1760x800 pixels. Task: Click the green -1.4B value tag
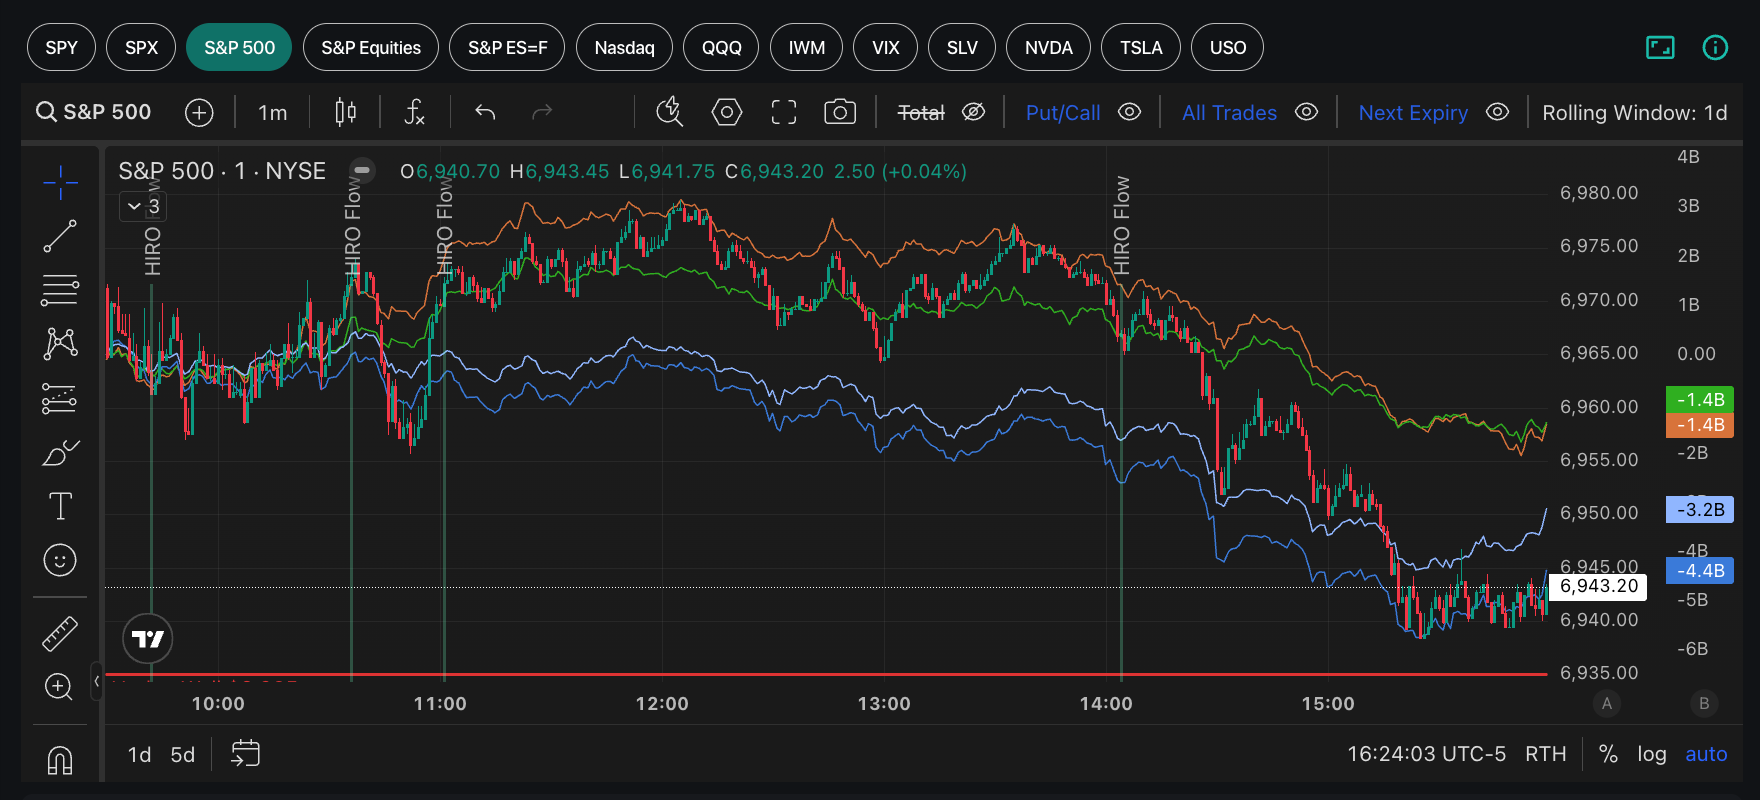click(x=1700, y=399)
